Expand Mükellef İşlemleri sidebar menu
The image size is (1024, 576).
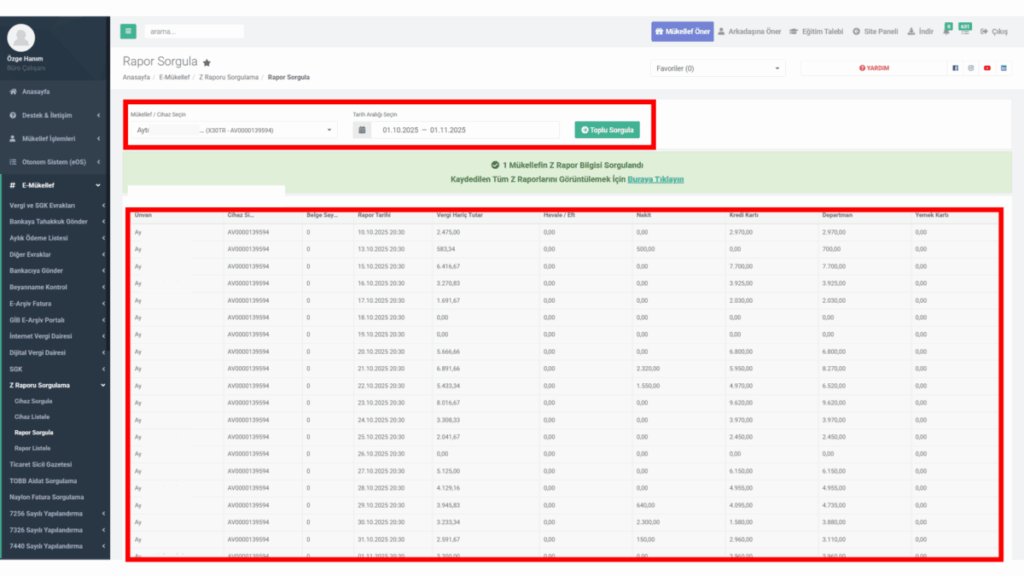55,138
